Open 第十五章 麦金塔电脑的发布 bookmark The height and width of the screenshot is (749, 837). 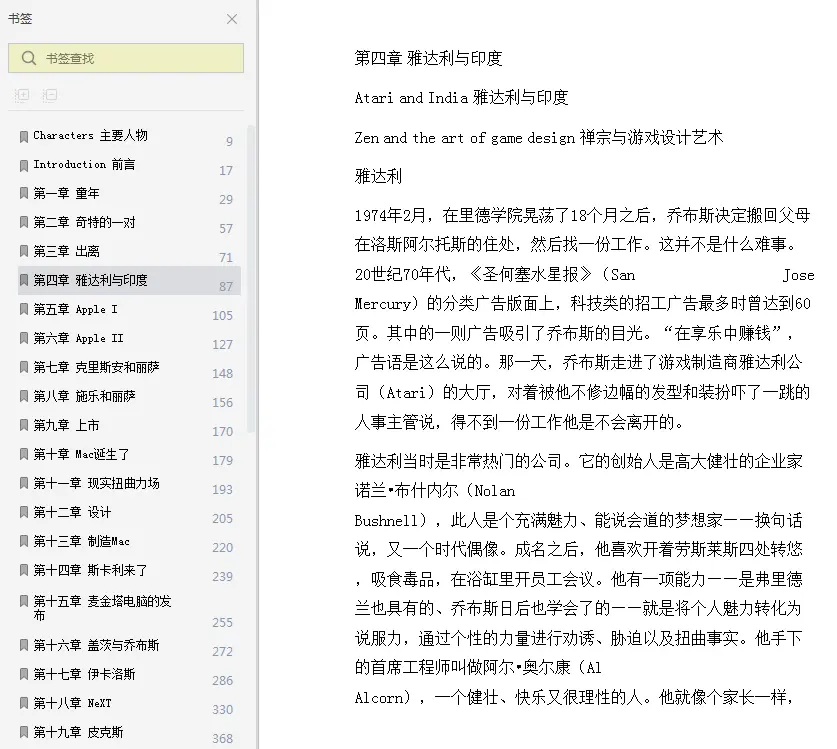point(102,608)
